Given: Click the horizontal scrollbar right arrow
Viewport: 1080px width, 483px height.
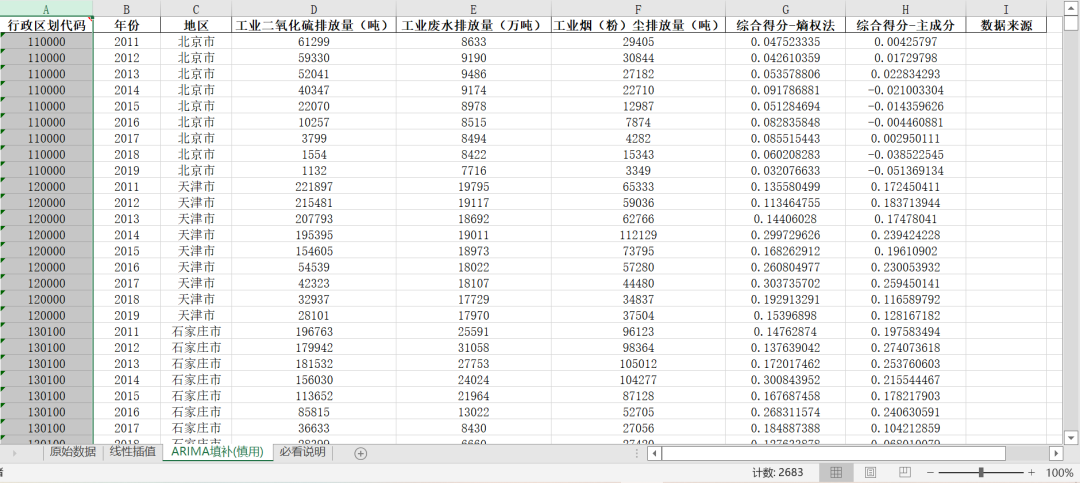Looking at the screenshot, I should coord(1056,453).
